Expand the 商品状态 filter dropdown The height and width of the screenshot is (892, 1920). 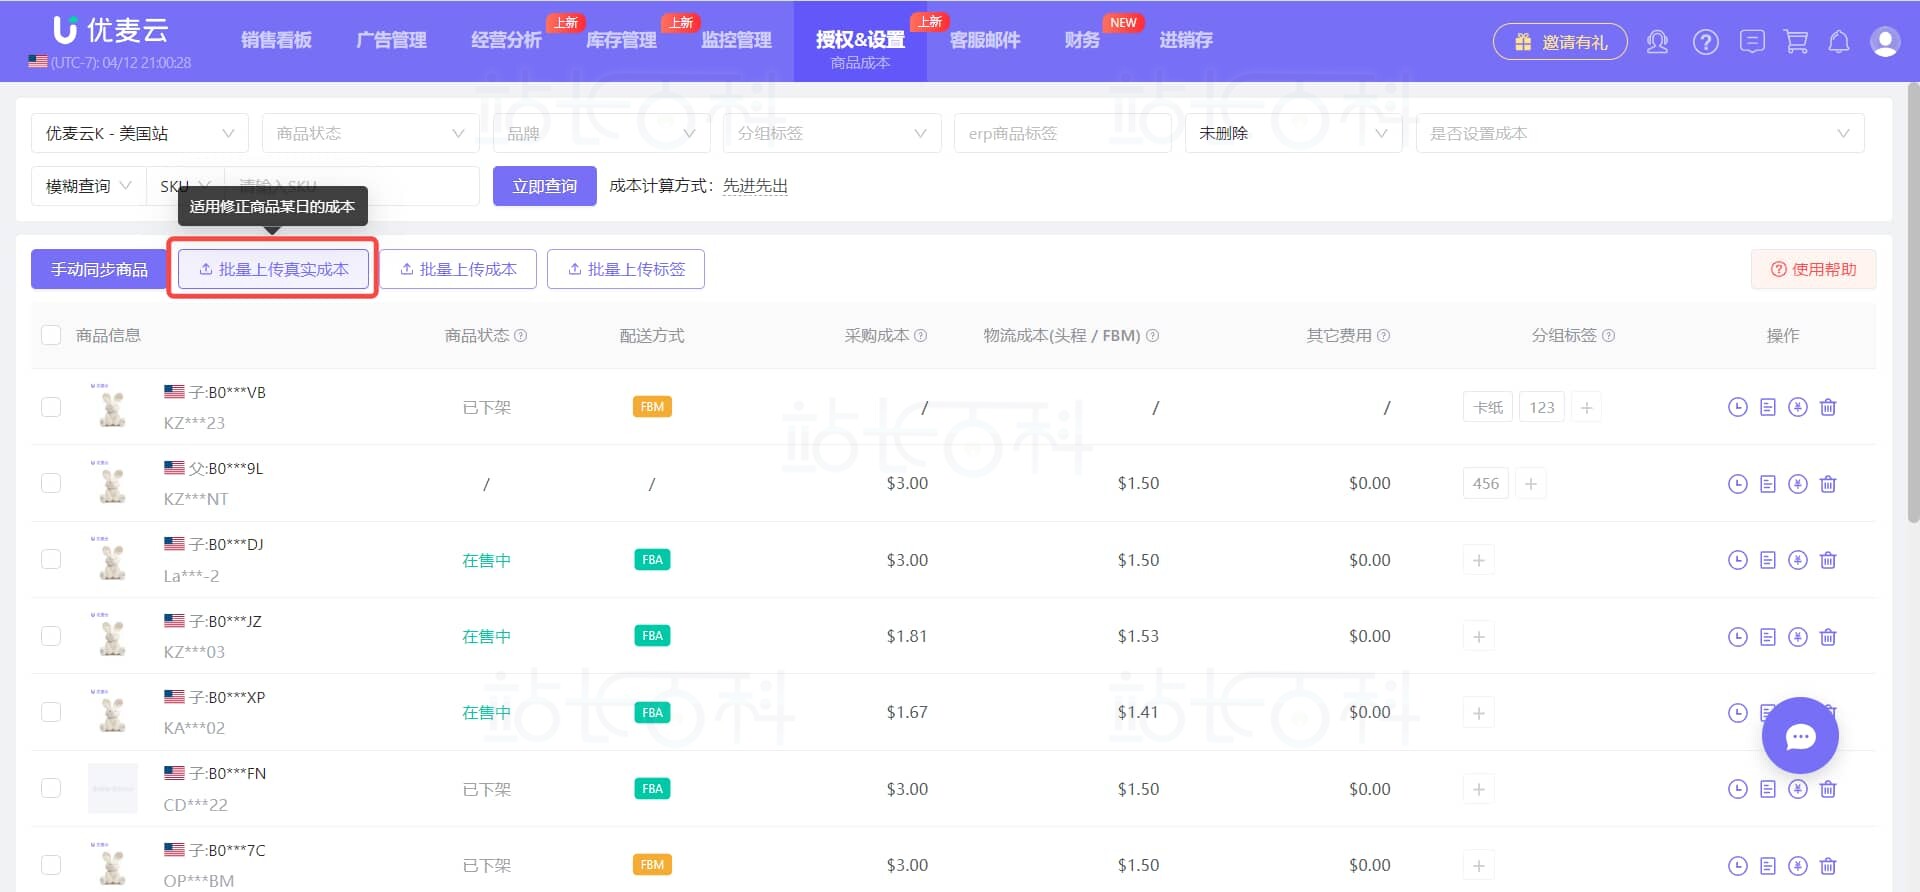click(x=370, y=133)
